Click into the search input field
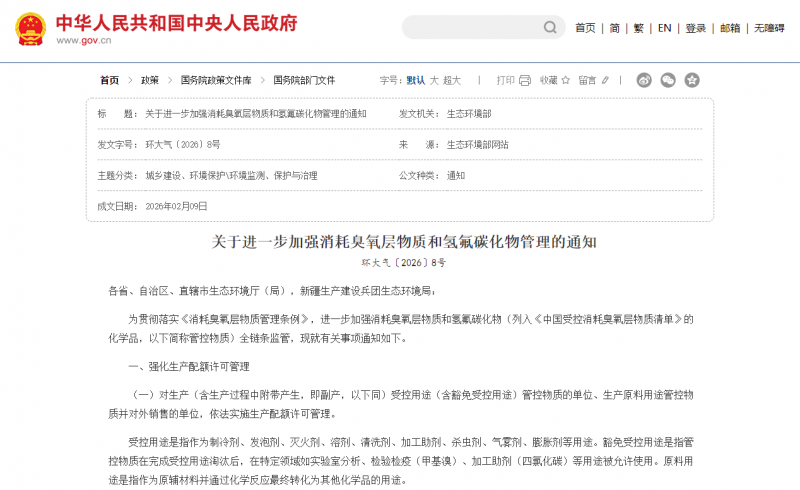The width and height of the screenshot is (800, 490). coord(470,28)
